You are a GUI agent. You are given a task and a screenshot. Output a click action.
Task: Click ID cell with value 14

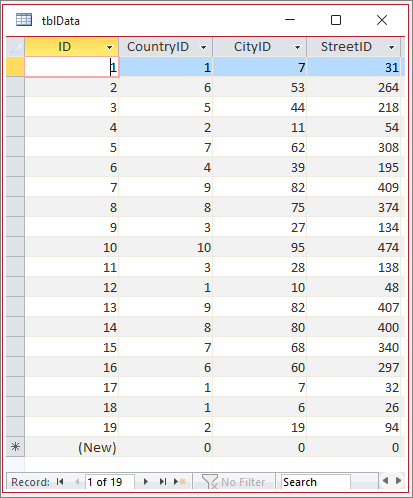[x=72, y=327]
